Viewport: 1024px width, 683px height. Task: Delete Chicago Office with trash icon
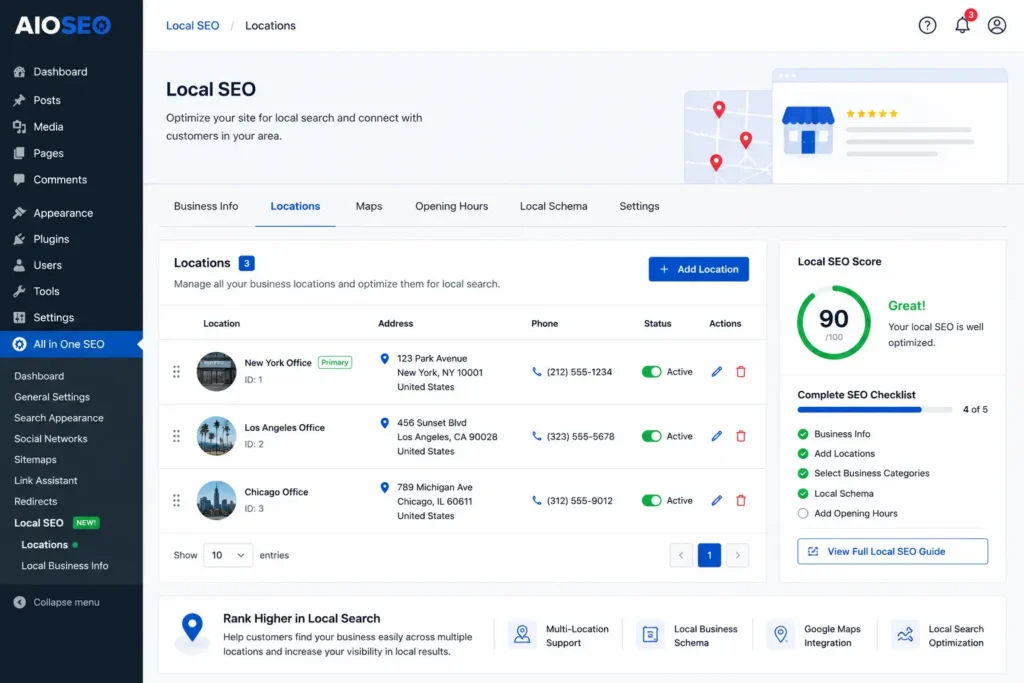(741, 500)
